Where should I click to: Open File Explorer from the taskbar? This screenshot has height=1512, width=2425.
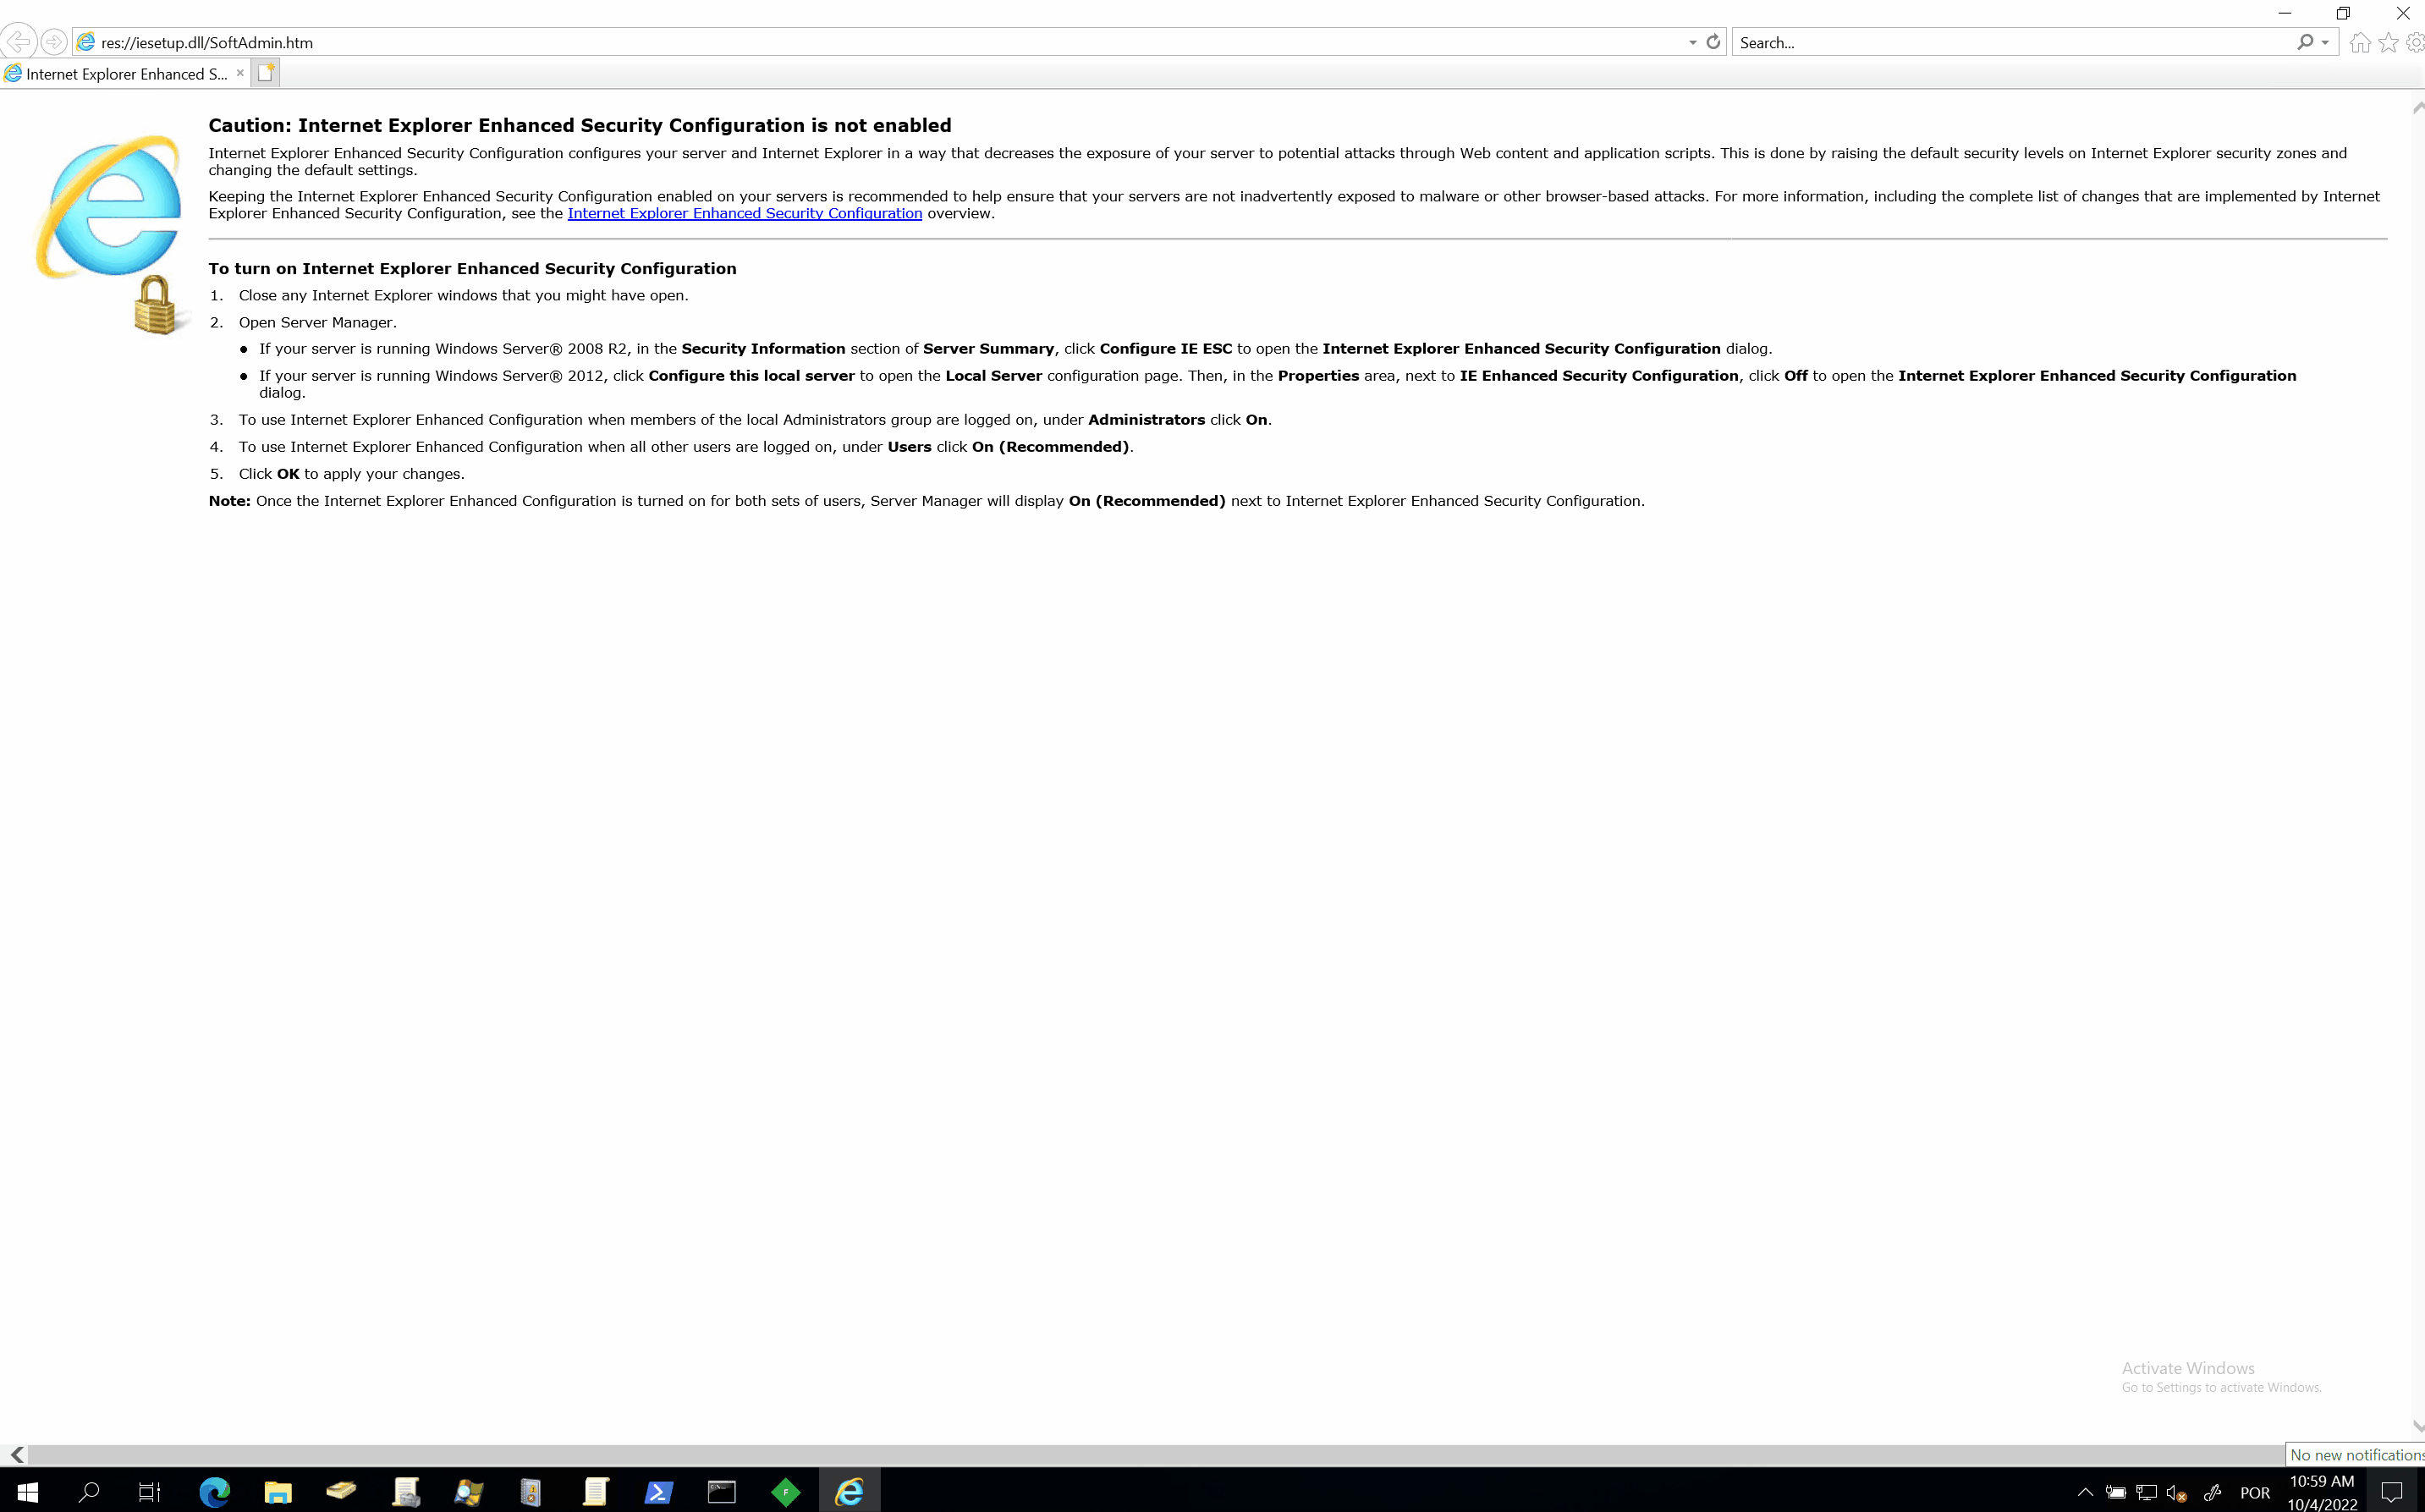click(x=277, y=1493)
